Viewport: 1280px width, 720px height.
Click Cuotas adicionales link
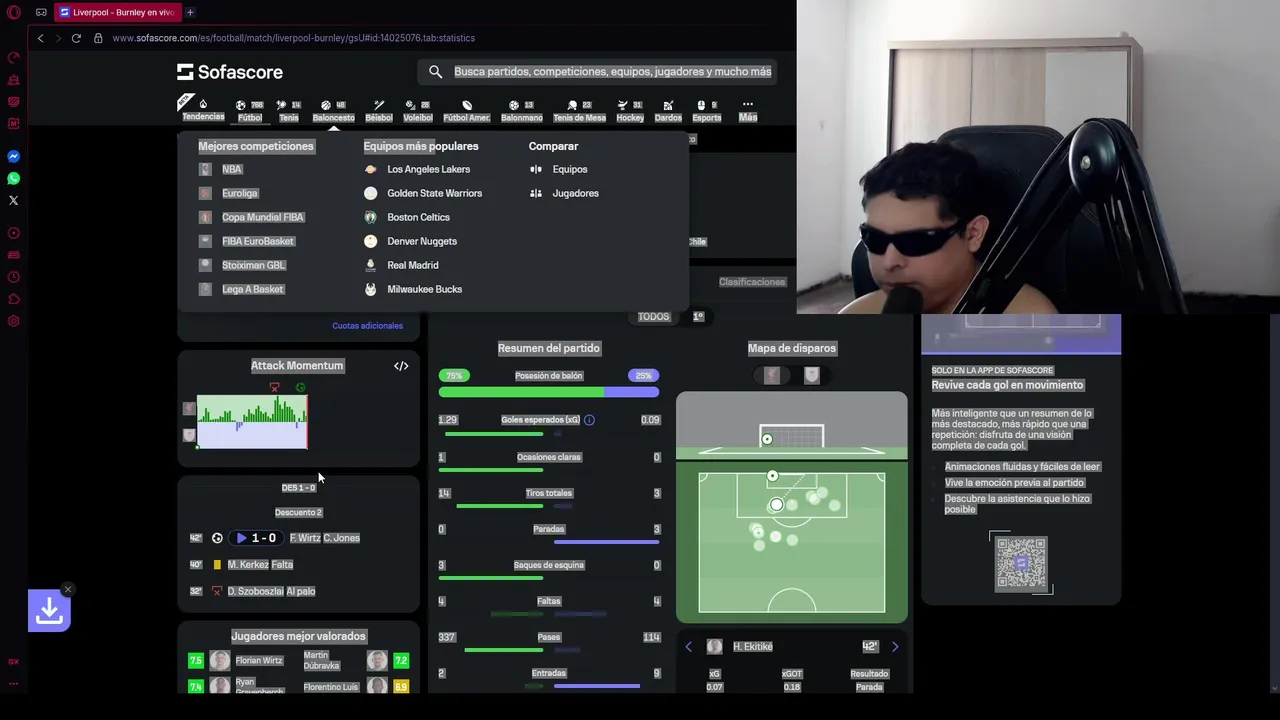tap(367, 326)
